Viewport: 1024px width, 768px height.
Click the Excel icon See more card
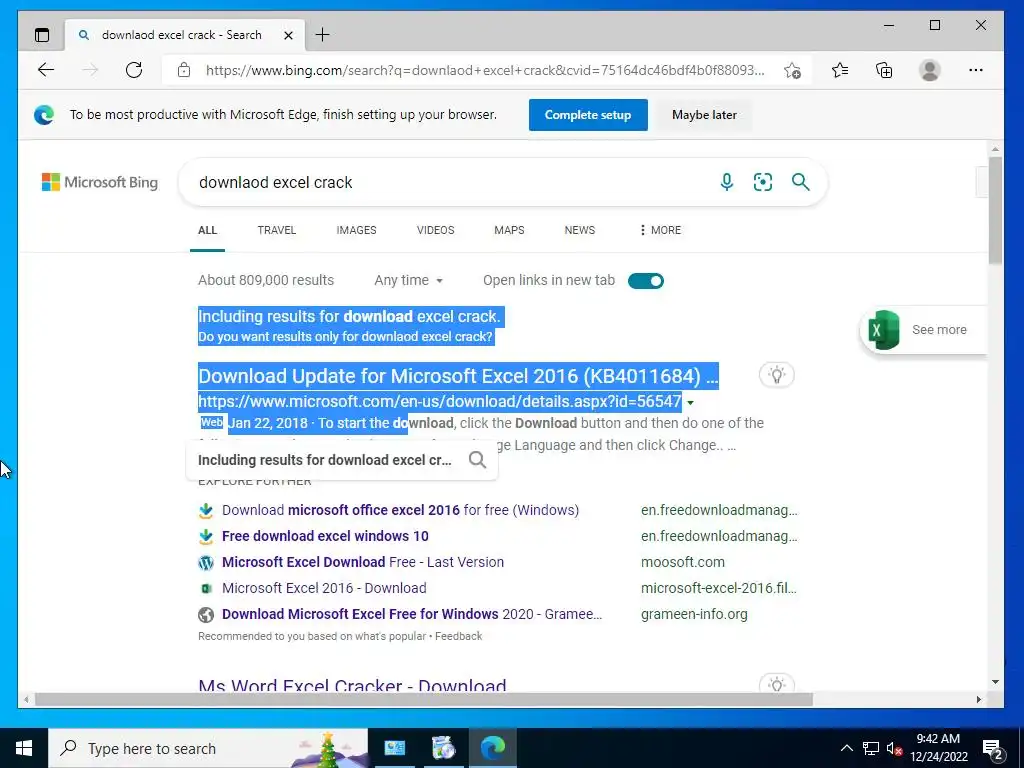pyautogui.click(x=923, y=330)
